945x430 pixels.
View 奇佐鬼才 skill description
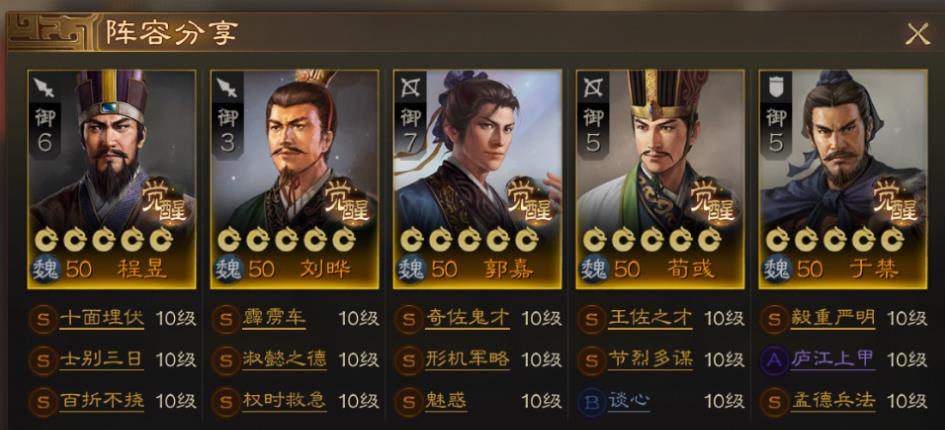[468, 318]
